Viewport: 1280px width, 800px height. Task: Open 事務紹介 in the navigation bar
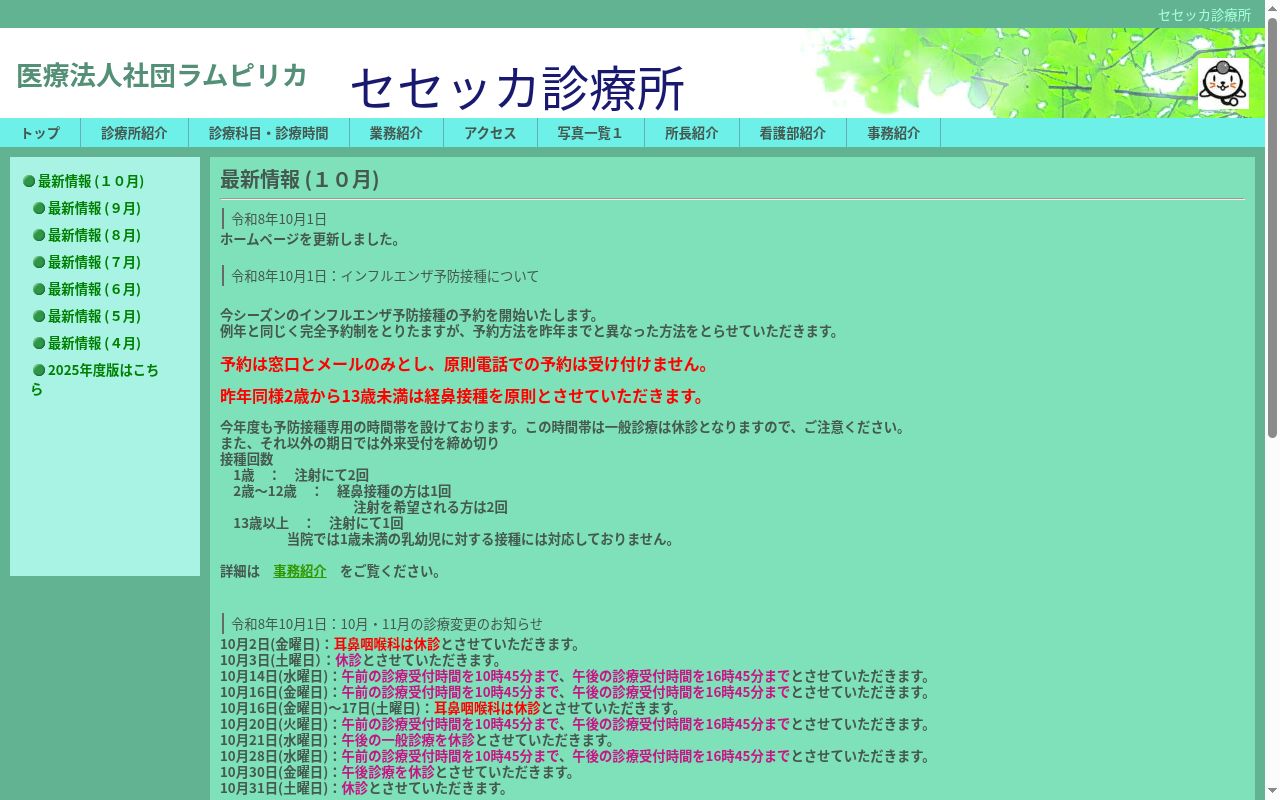pos(894,133)
